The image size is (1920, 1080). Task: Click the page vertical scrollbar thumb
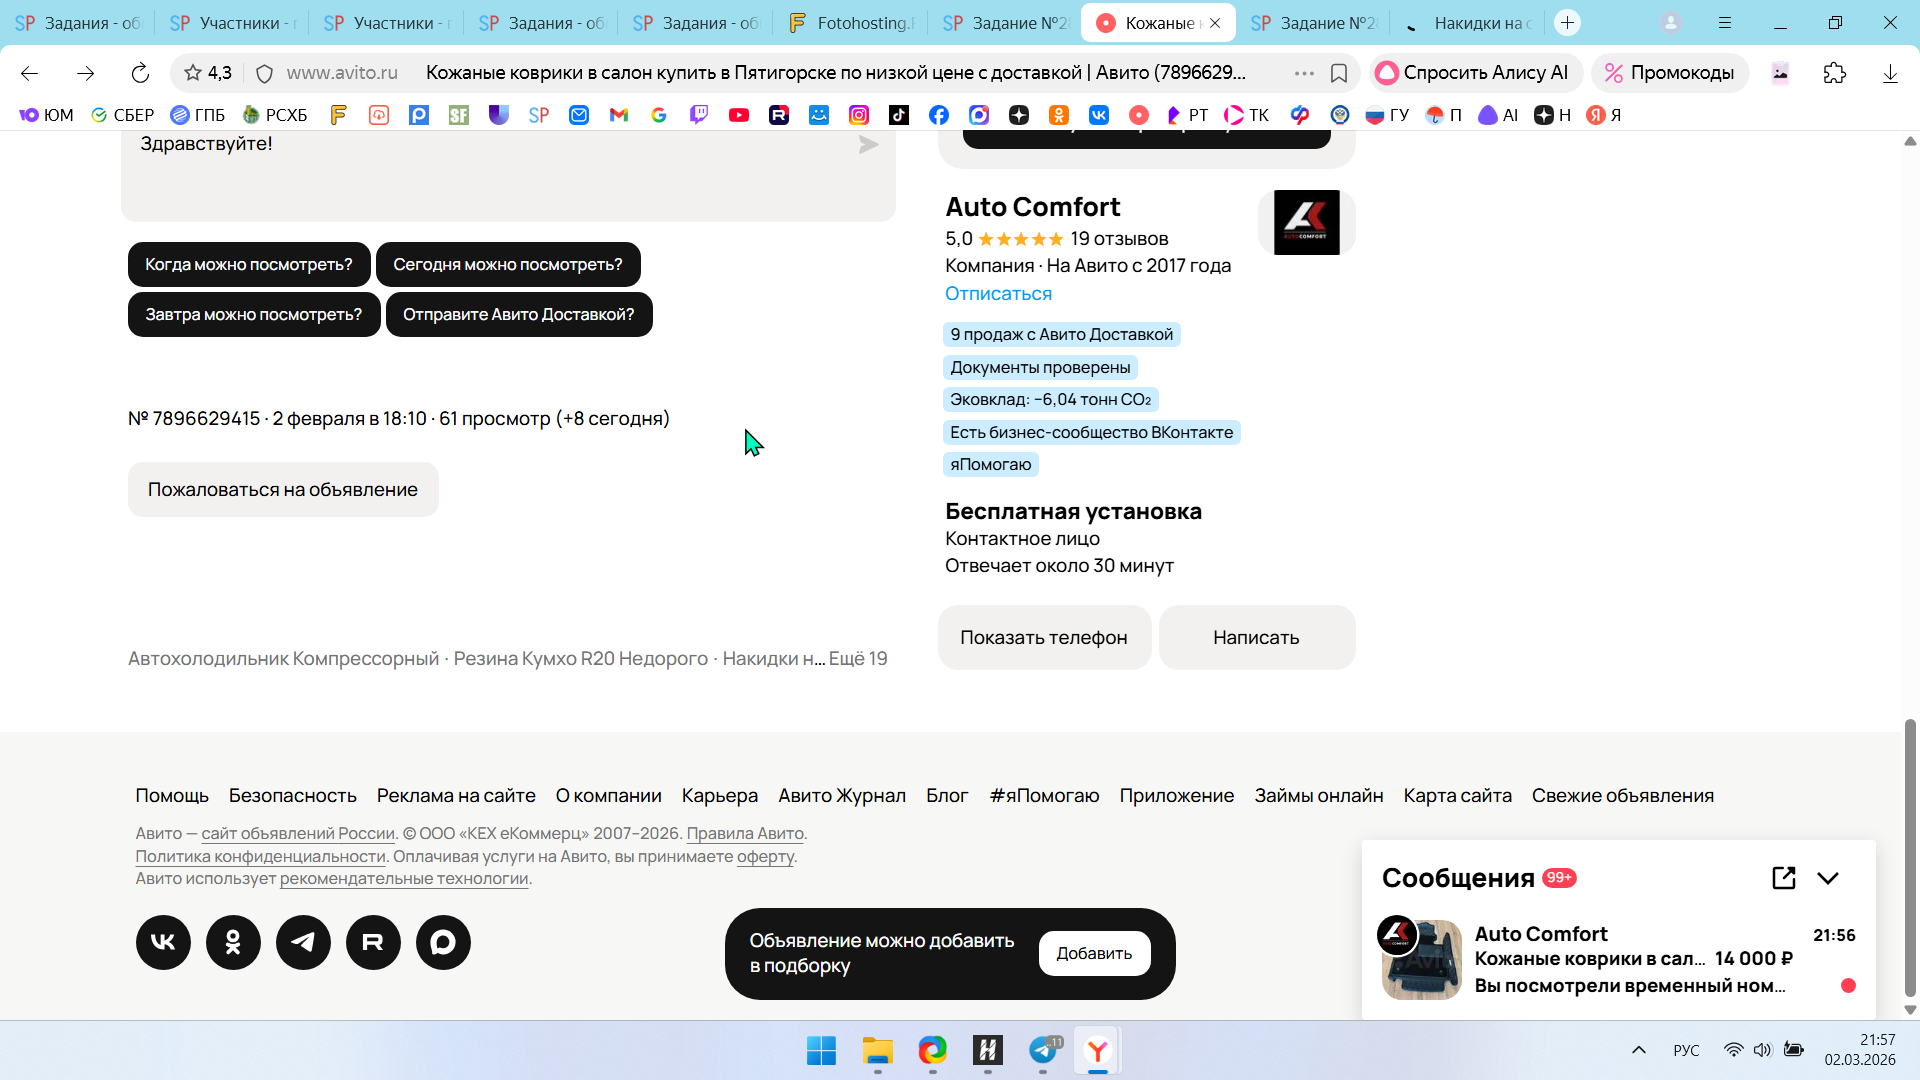(x=1910, y=858)
